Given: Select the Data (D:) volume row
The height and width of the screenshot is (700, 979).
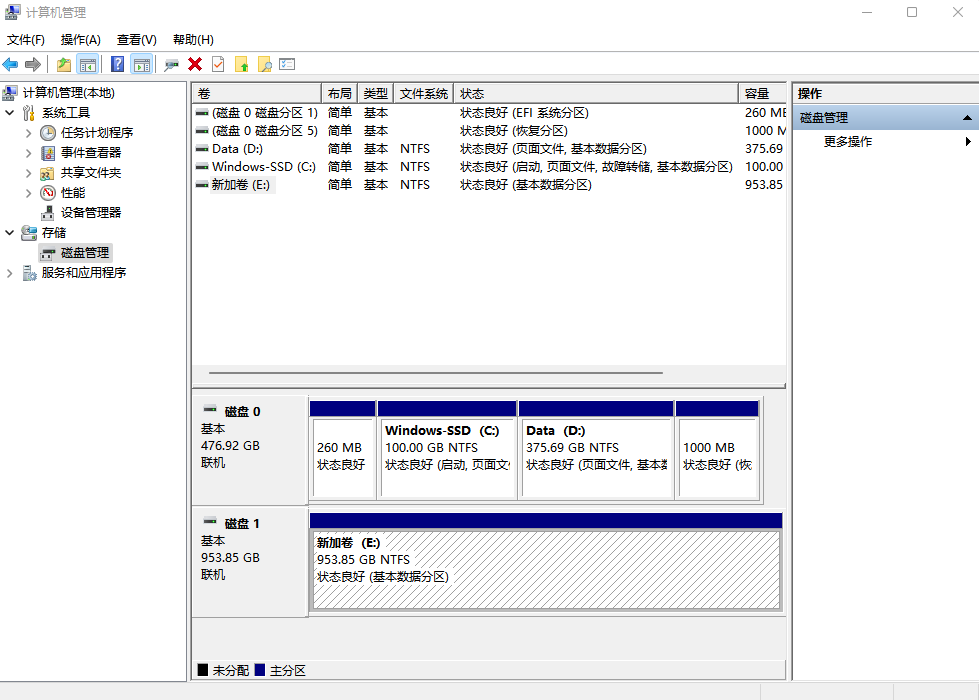Looking at the screenshot, I should 489,149.
